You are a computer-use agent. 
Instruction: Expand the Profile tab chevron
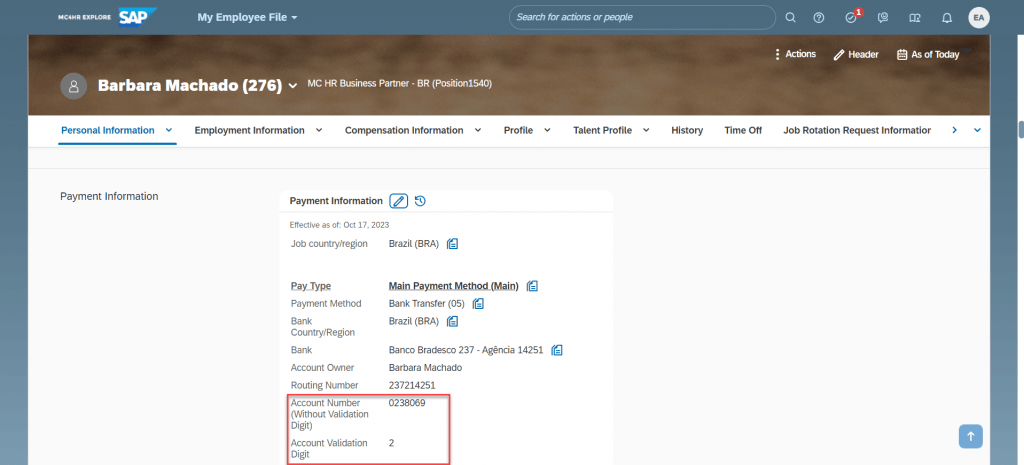click(x=547, y=130)
